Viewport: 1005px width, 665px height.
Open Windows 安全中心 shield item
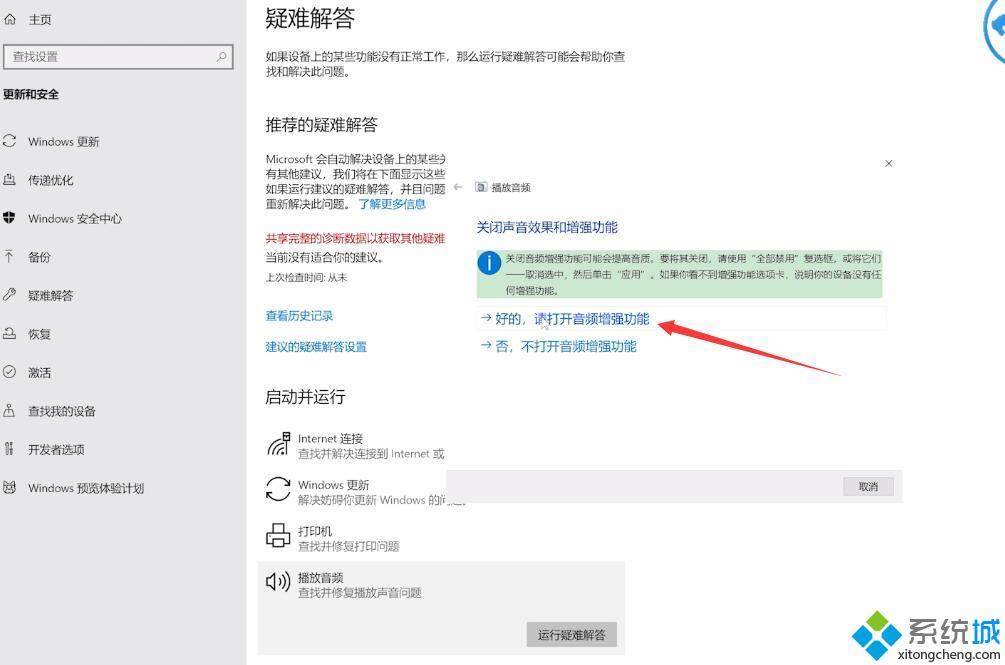74,219
